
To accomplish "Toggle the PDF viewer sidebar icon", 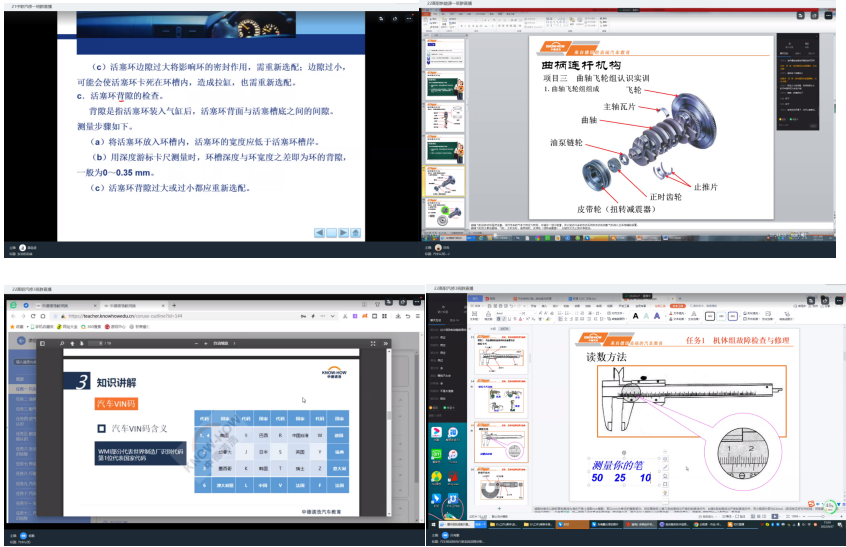I will pyautogui.click(x=44, y=343).
